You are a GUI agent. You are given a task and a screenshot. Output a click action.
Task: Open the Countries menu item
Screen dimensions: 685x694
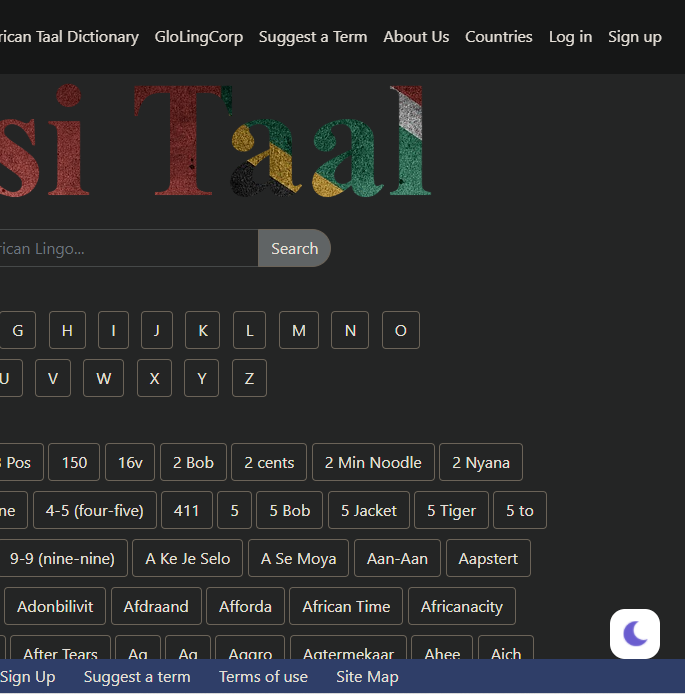click(x=499, y=37)
